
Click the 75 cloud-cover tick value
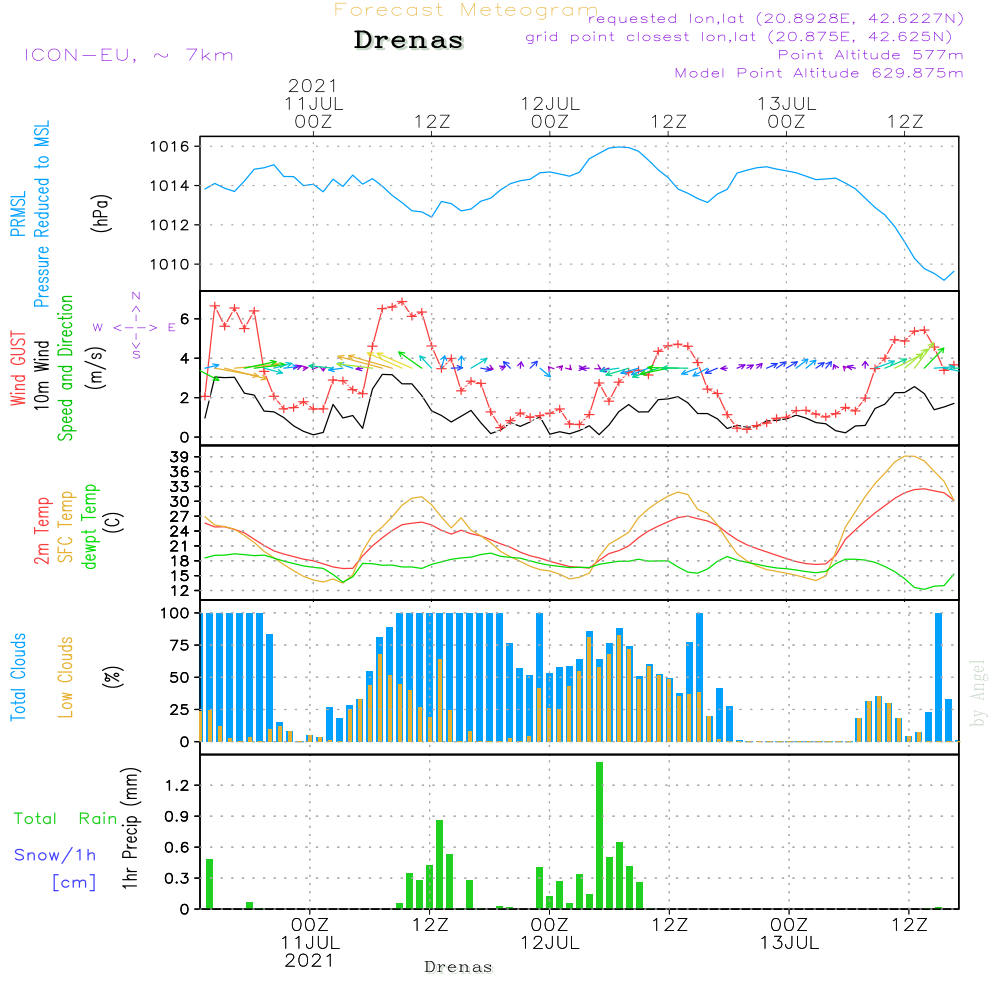coord(180,645)
